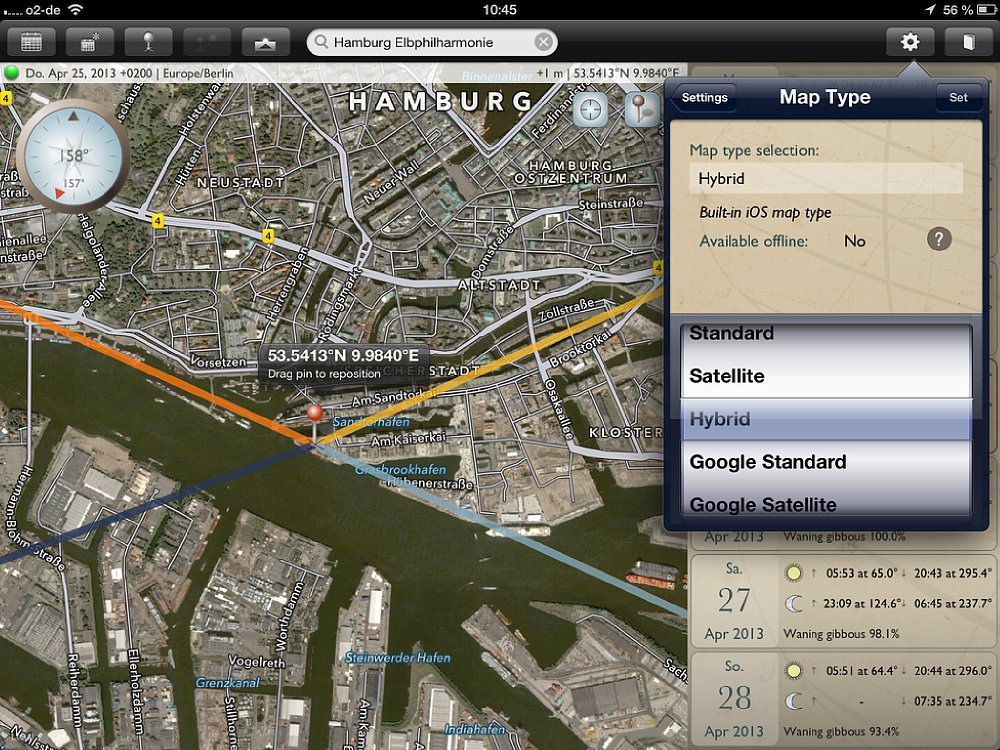Go back with the Settings button
The width and height of the screenshot is (1000, 750).
coord(704,98)
